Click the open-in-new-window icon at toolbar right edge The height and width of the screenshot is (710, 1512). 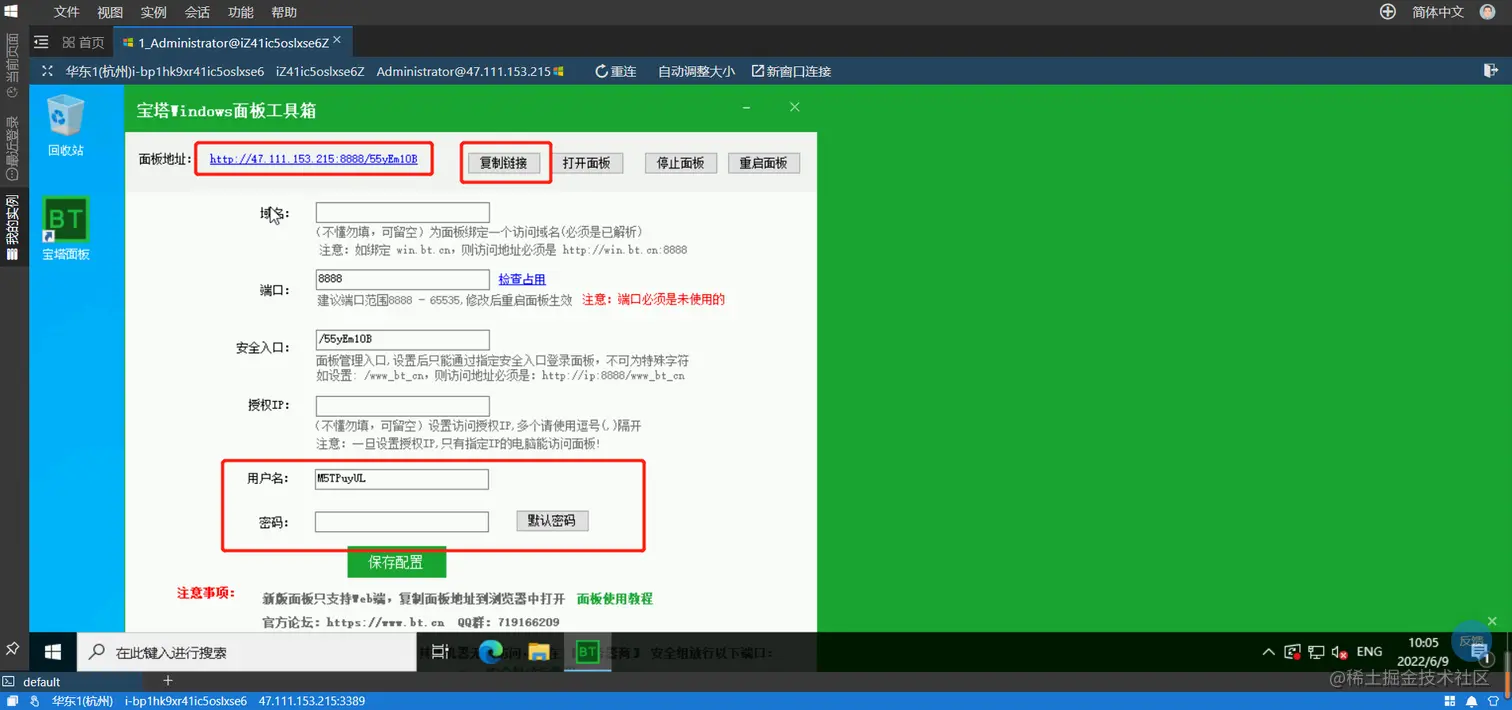[1493, 71]
